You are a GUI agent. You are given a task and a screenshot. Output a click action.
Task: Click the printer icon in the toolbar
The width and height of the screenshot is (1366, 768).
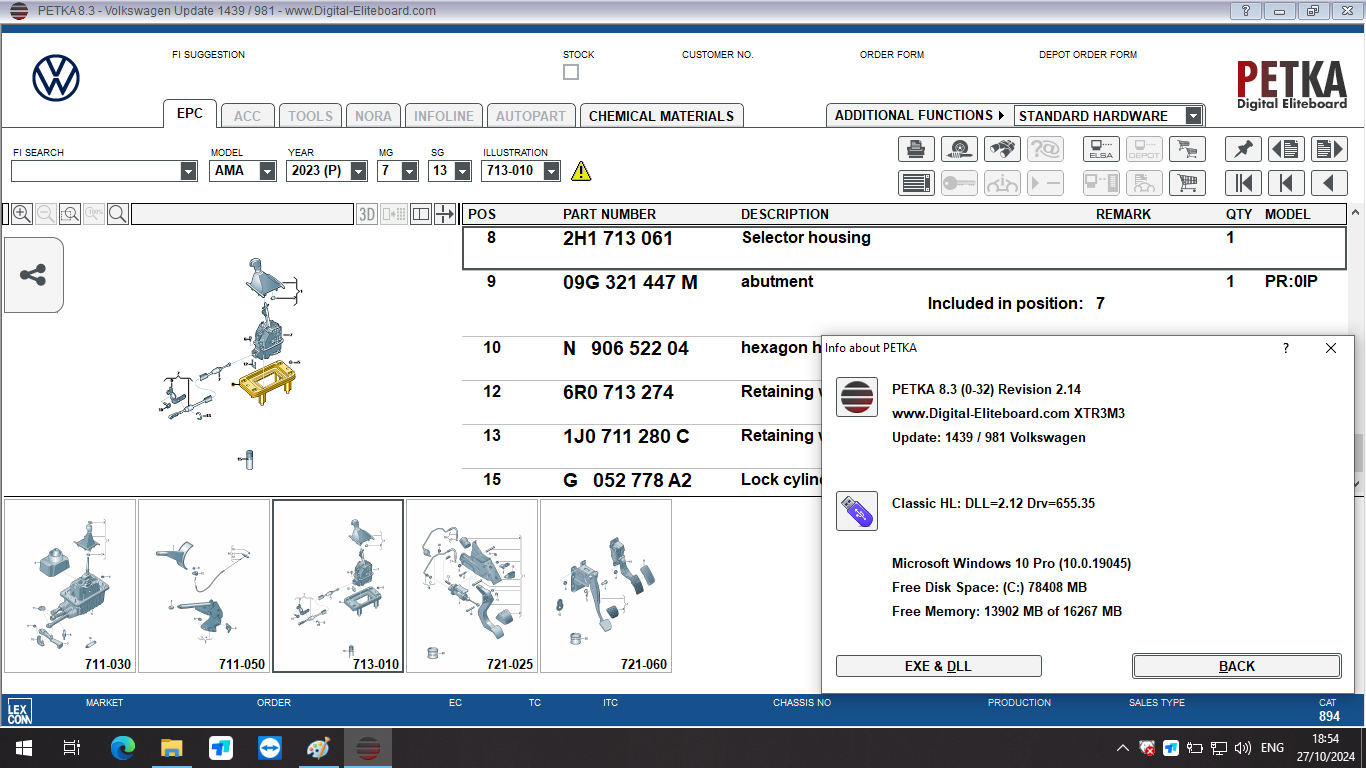pos(915,149)
